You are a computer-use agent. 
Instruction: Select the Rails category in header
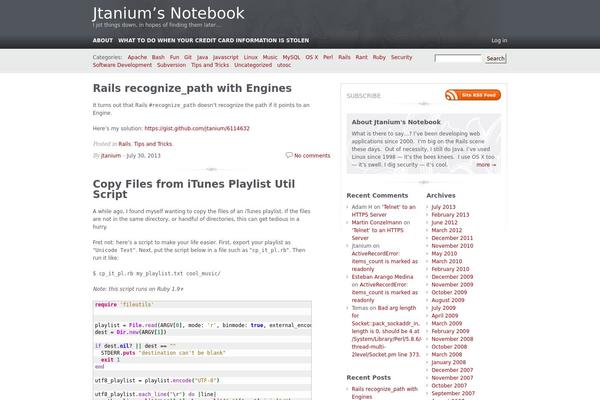click(x=344, y=57)
